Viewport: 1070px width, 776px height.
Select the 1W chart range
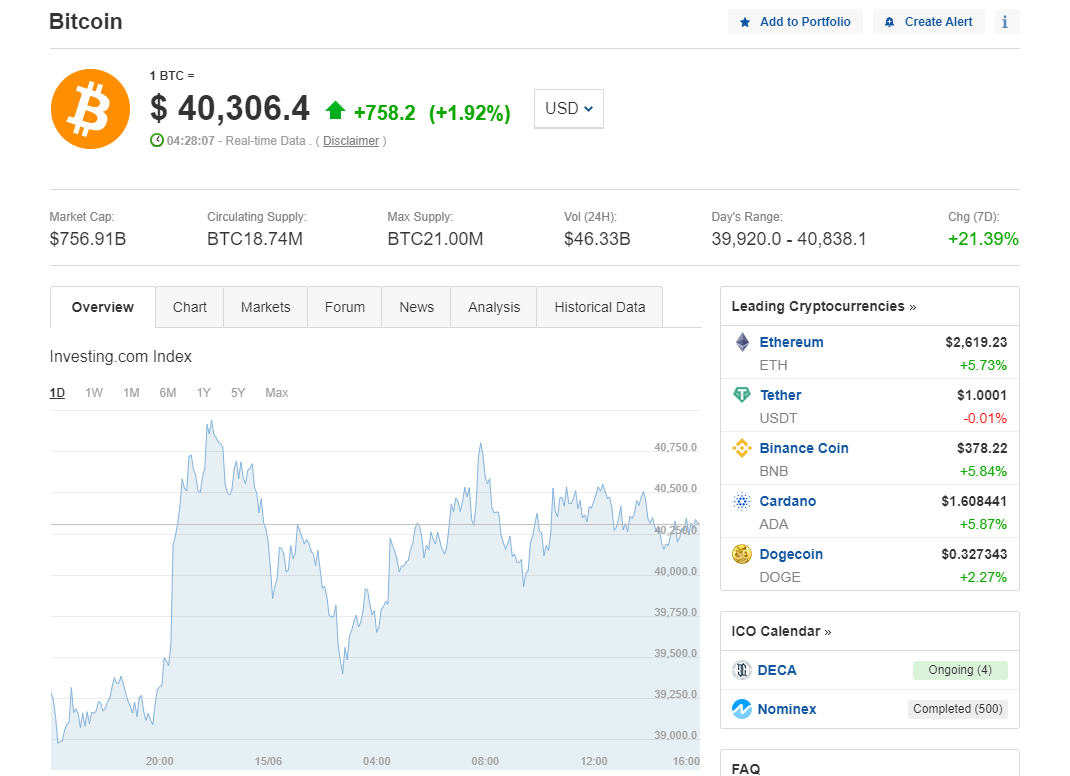pos(94,392)
